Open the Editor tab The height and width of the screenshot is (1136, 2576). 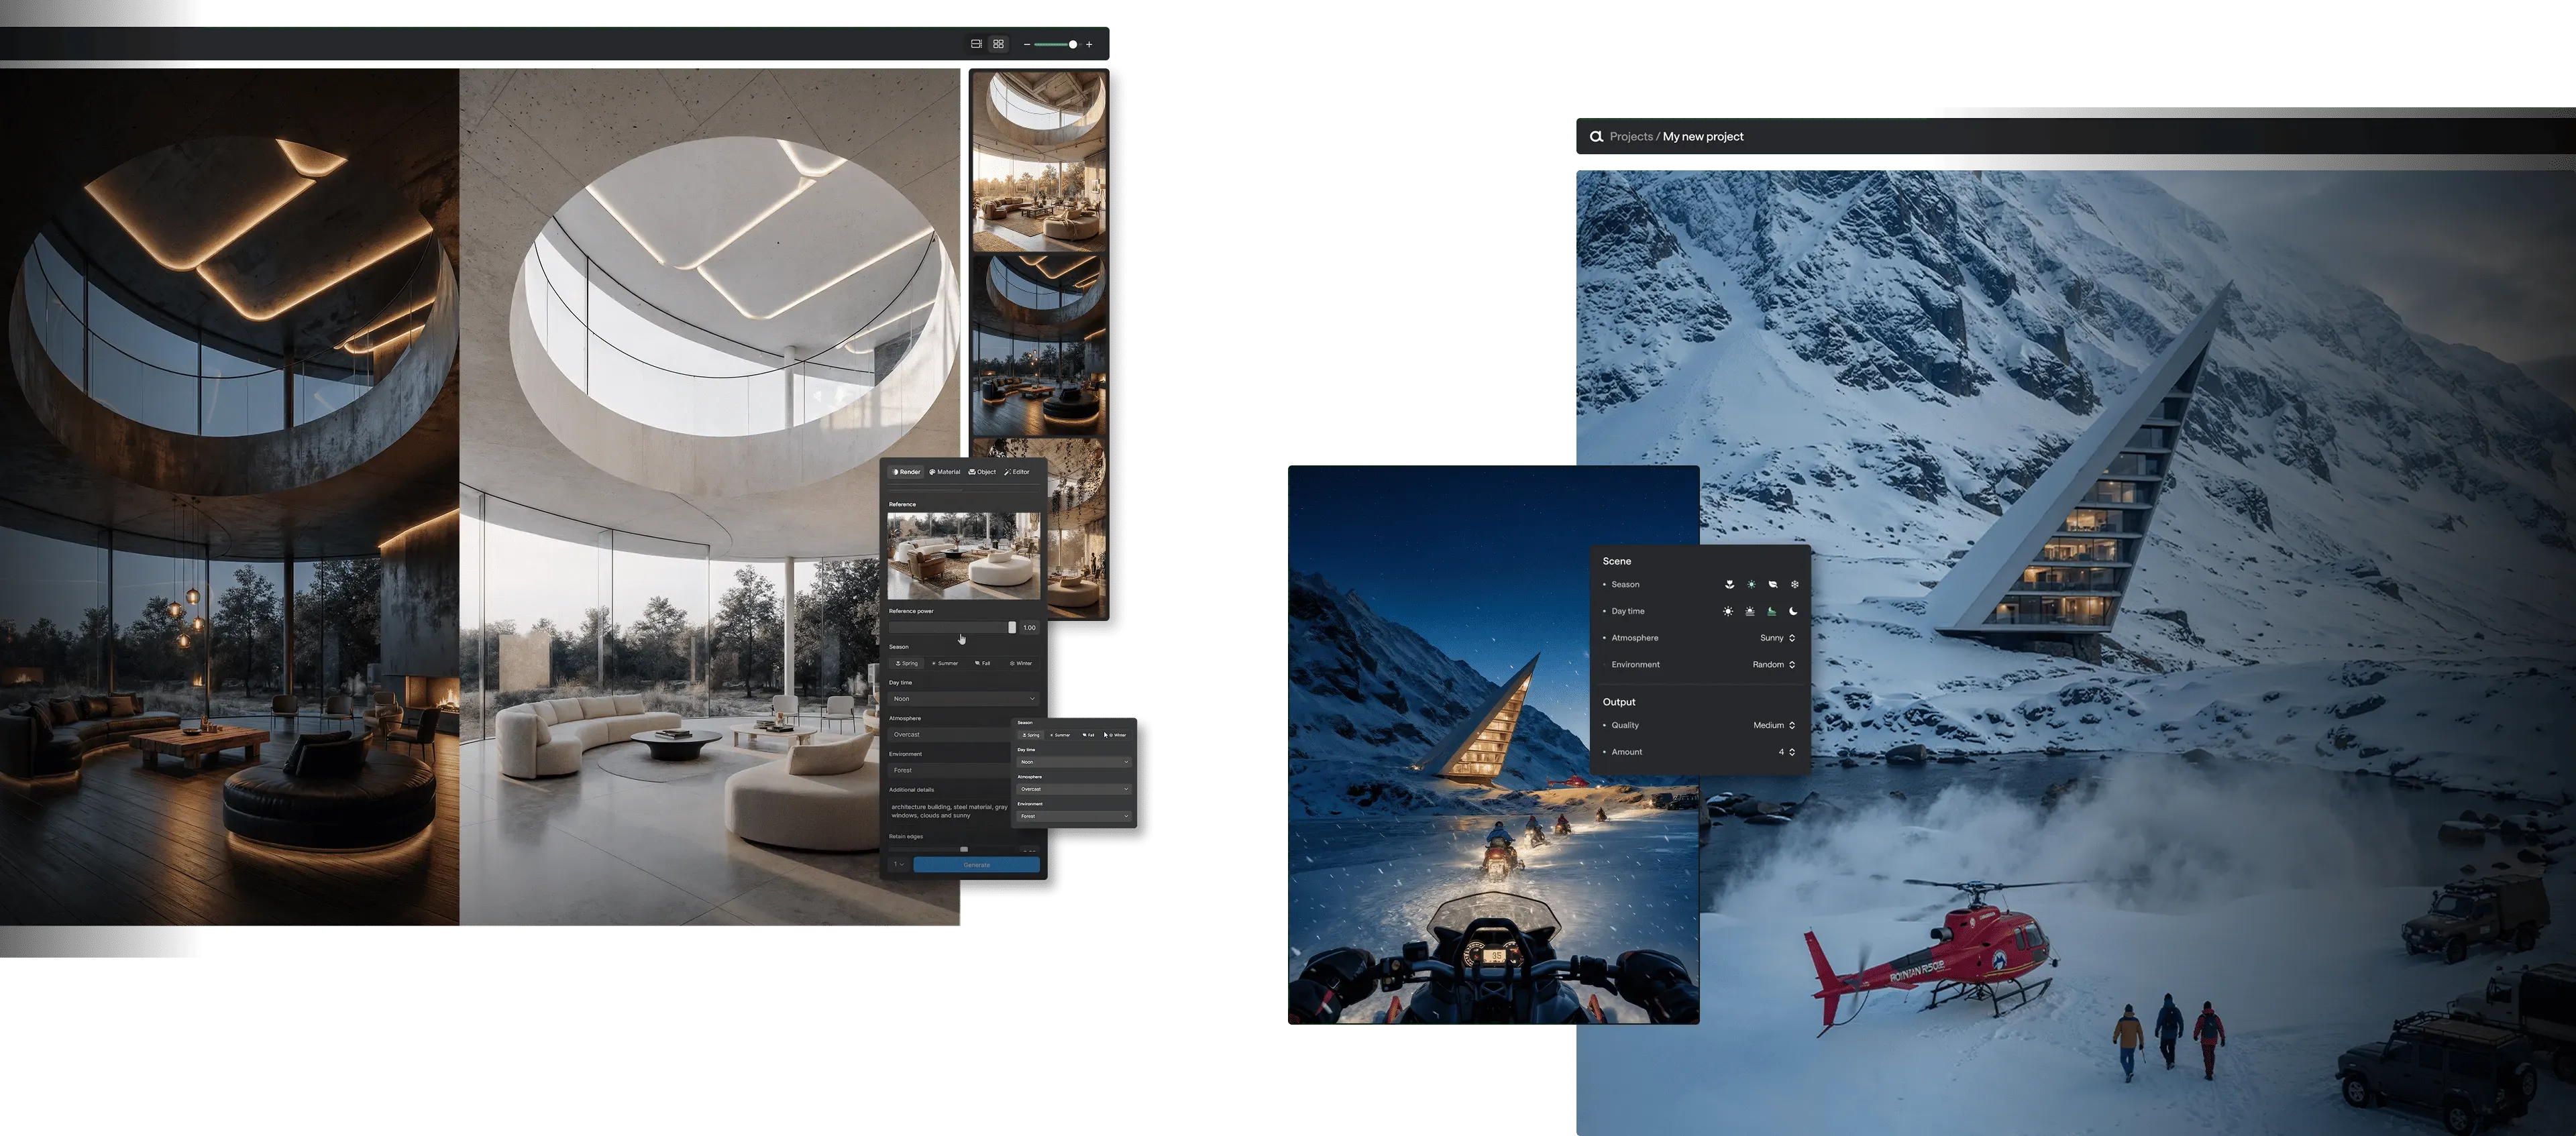(x=1017, y=472)
